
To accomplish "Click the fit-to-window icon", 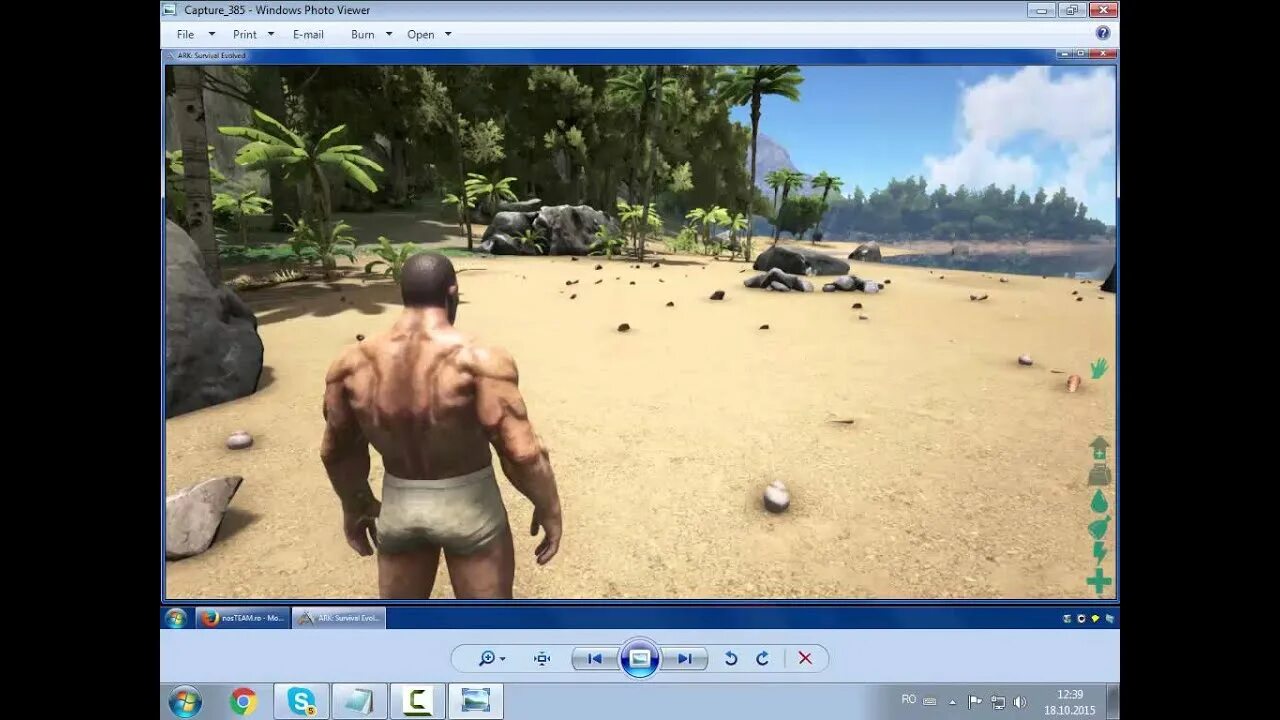I will (x=540, y=658).
